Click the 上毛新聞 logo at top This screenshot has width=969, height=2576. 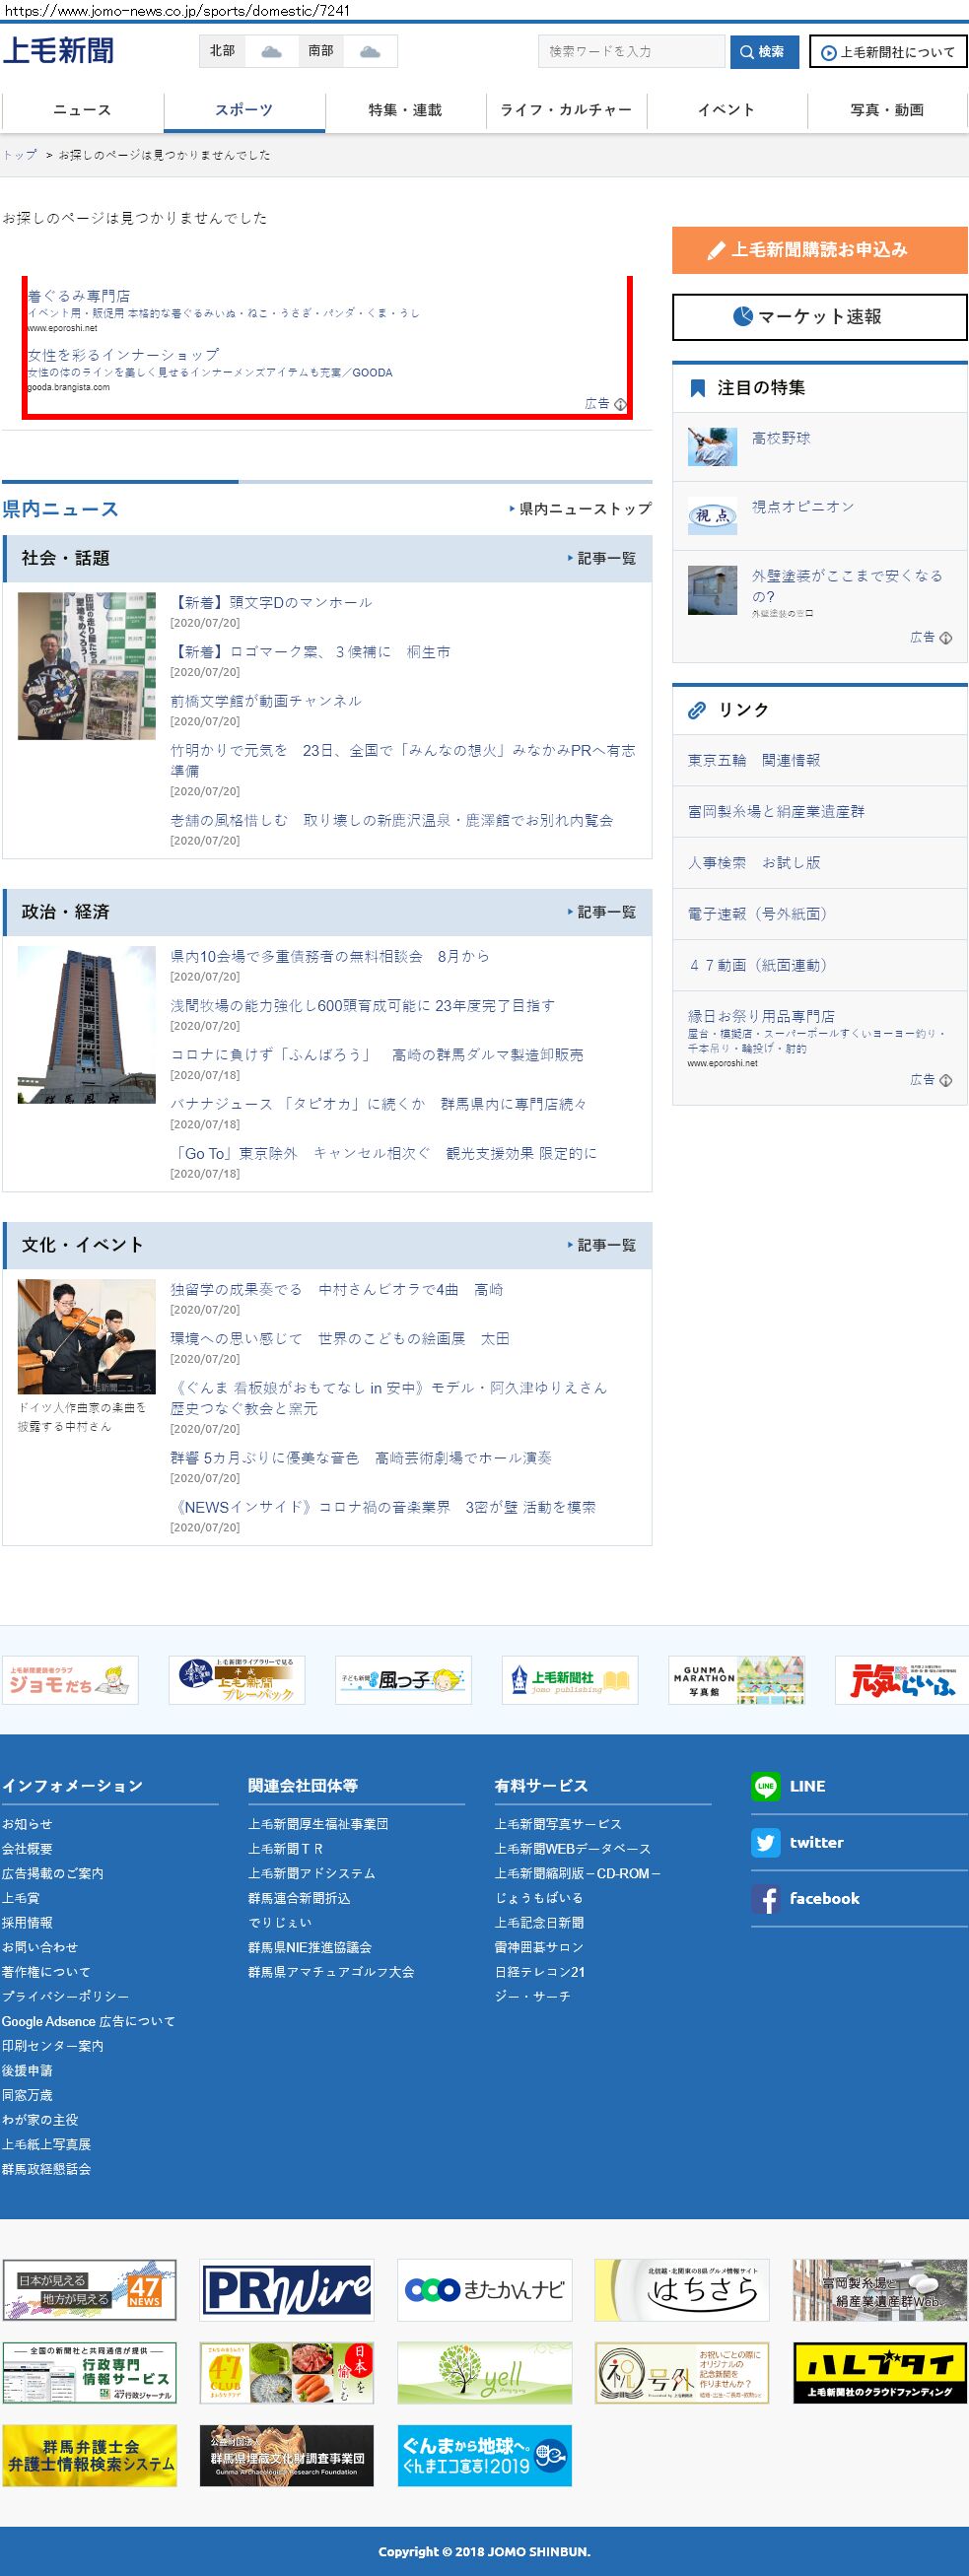pos(59,51)
